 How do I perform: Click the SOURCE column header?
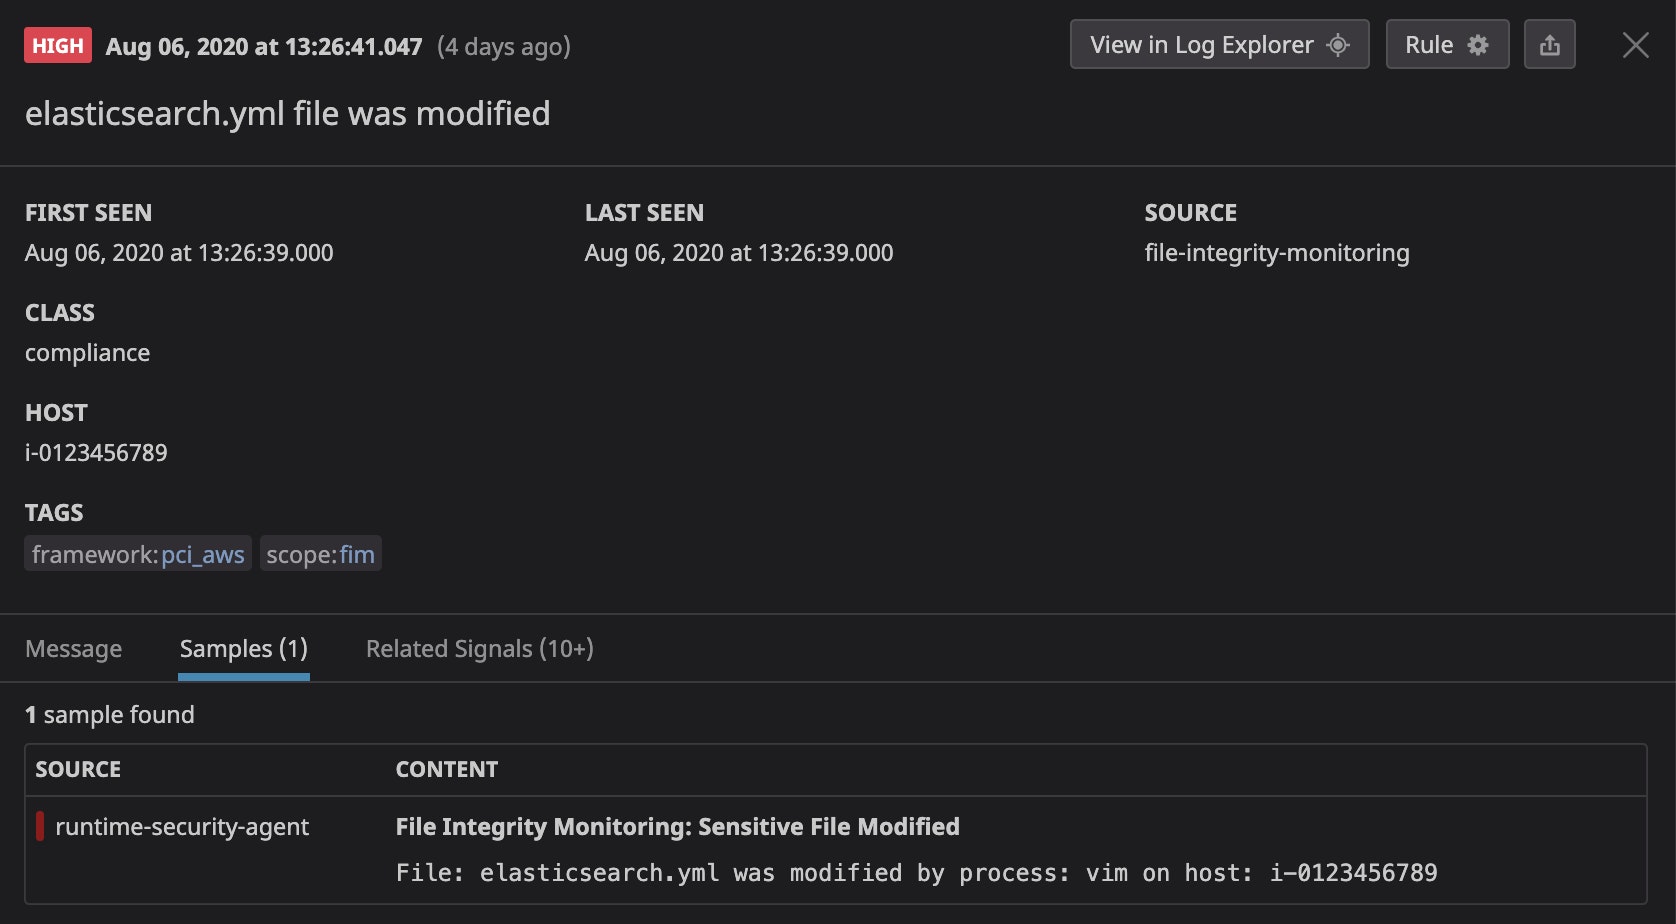(79, 769)
